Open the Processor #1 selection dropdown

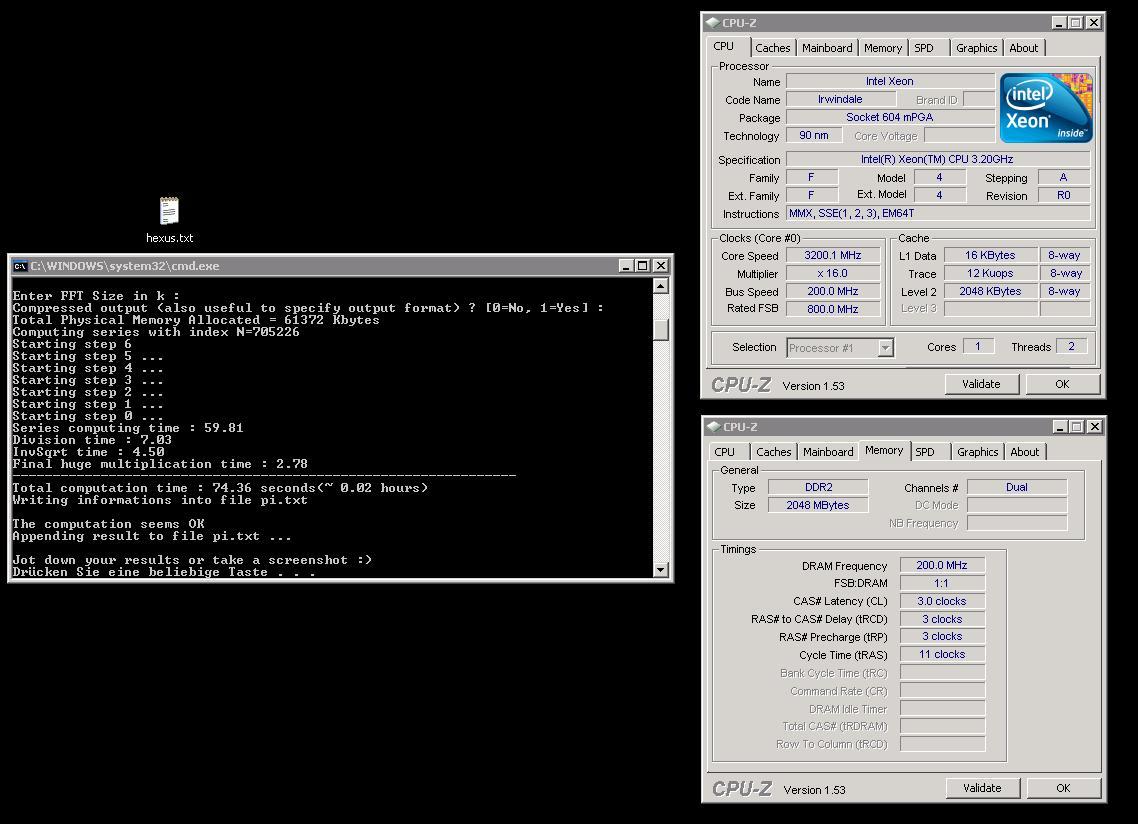pos(885,348)
